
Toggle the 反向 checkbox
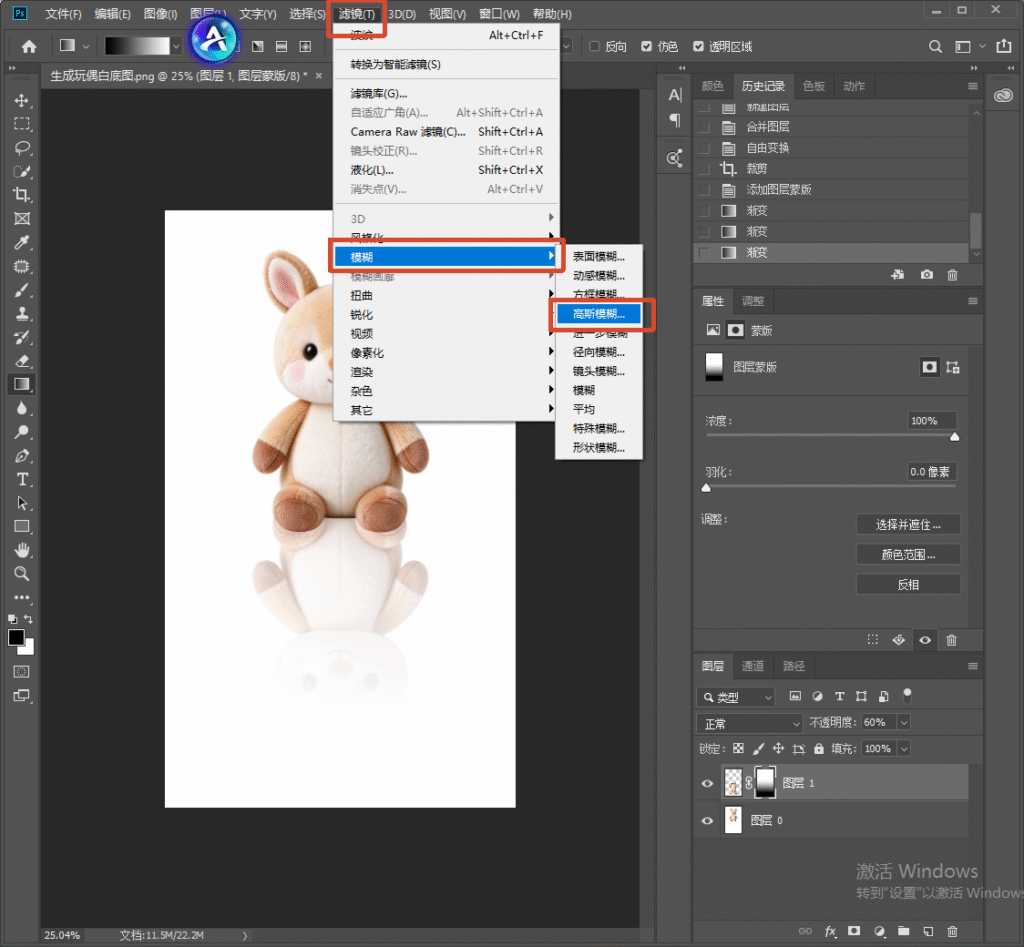(x=594, y=46)
